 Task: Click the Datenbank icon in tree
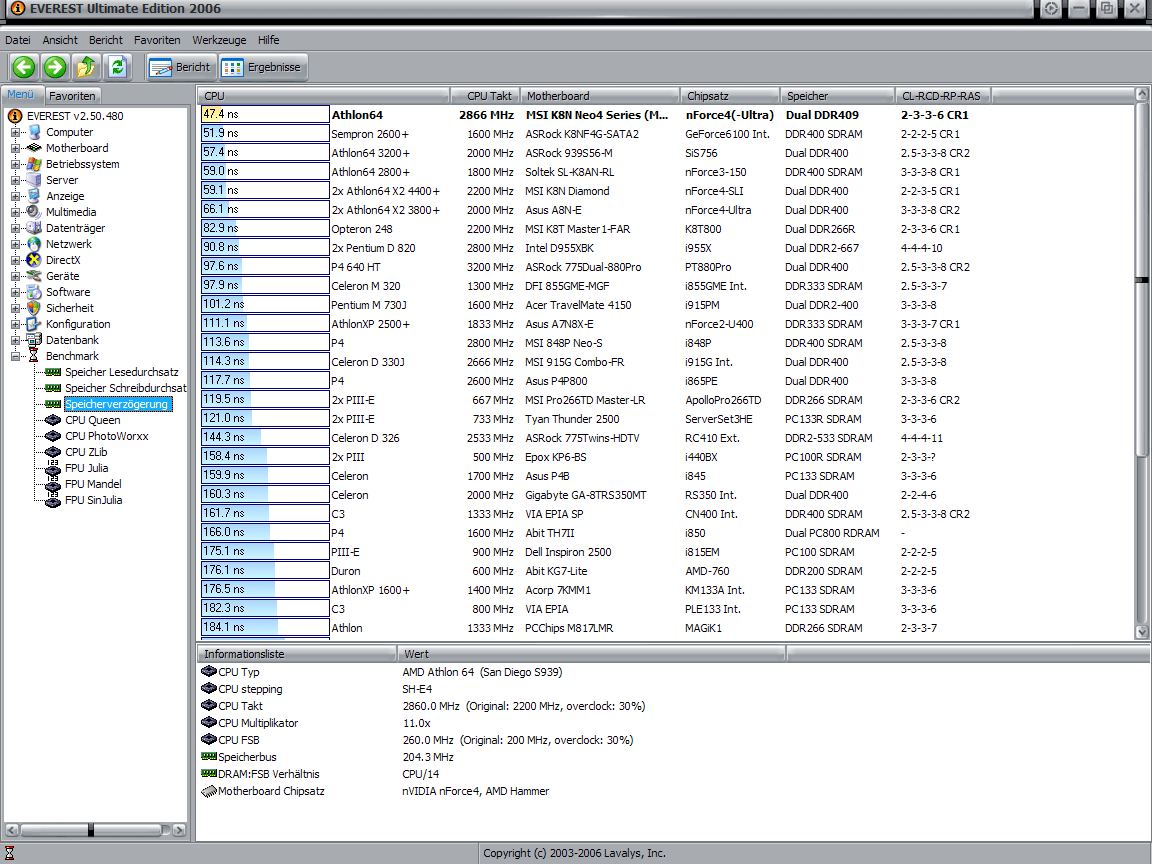click(34, 340)
